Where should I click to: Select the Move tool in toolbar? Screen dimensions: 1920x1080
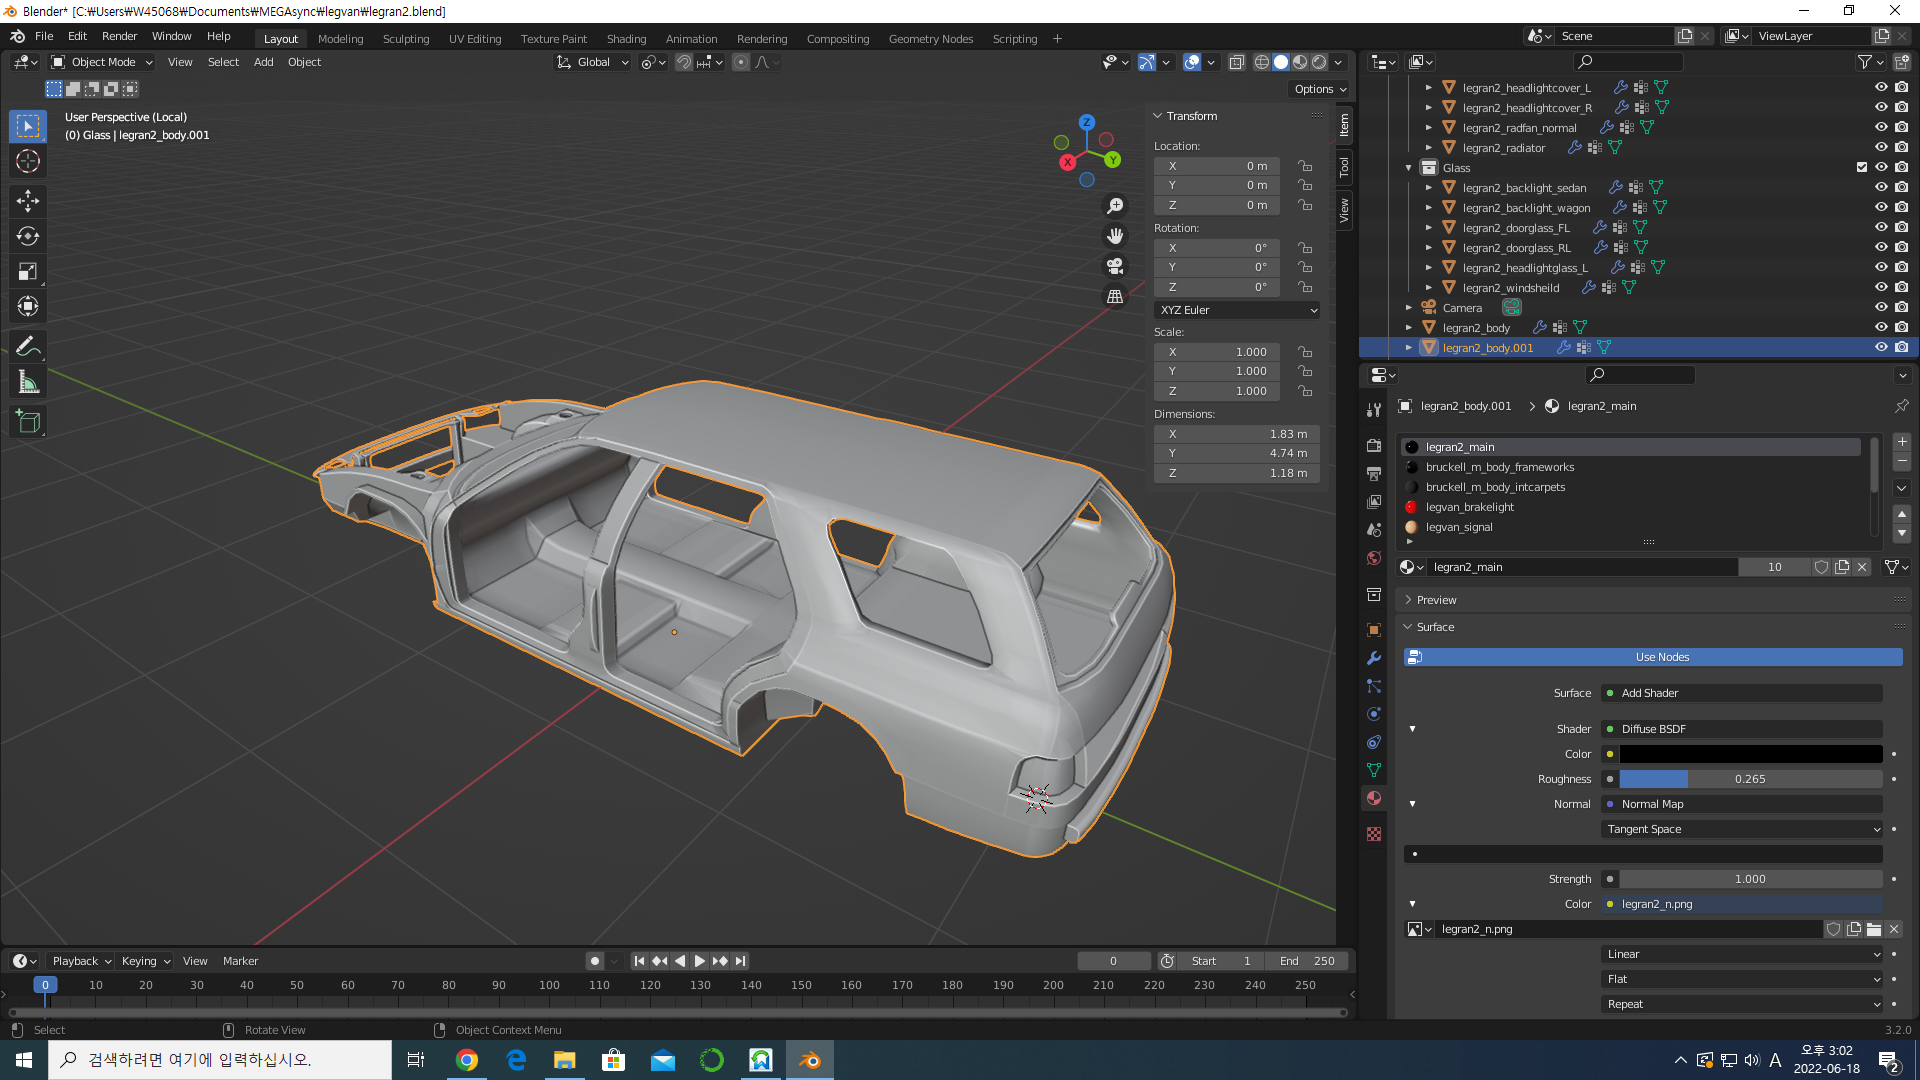[x=28, y=201]
